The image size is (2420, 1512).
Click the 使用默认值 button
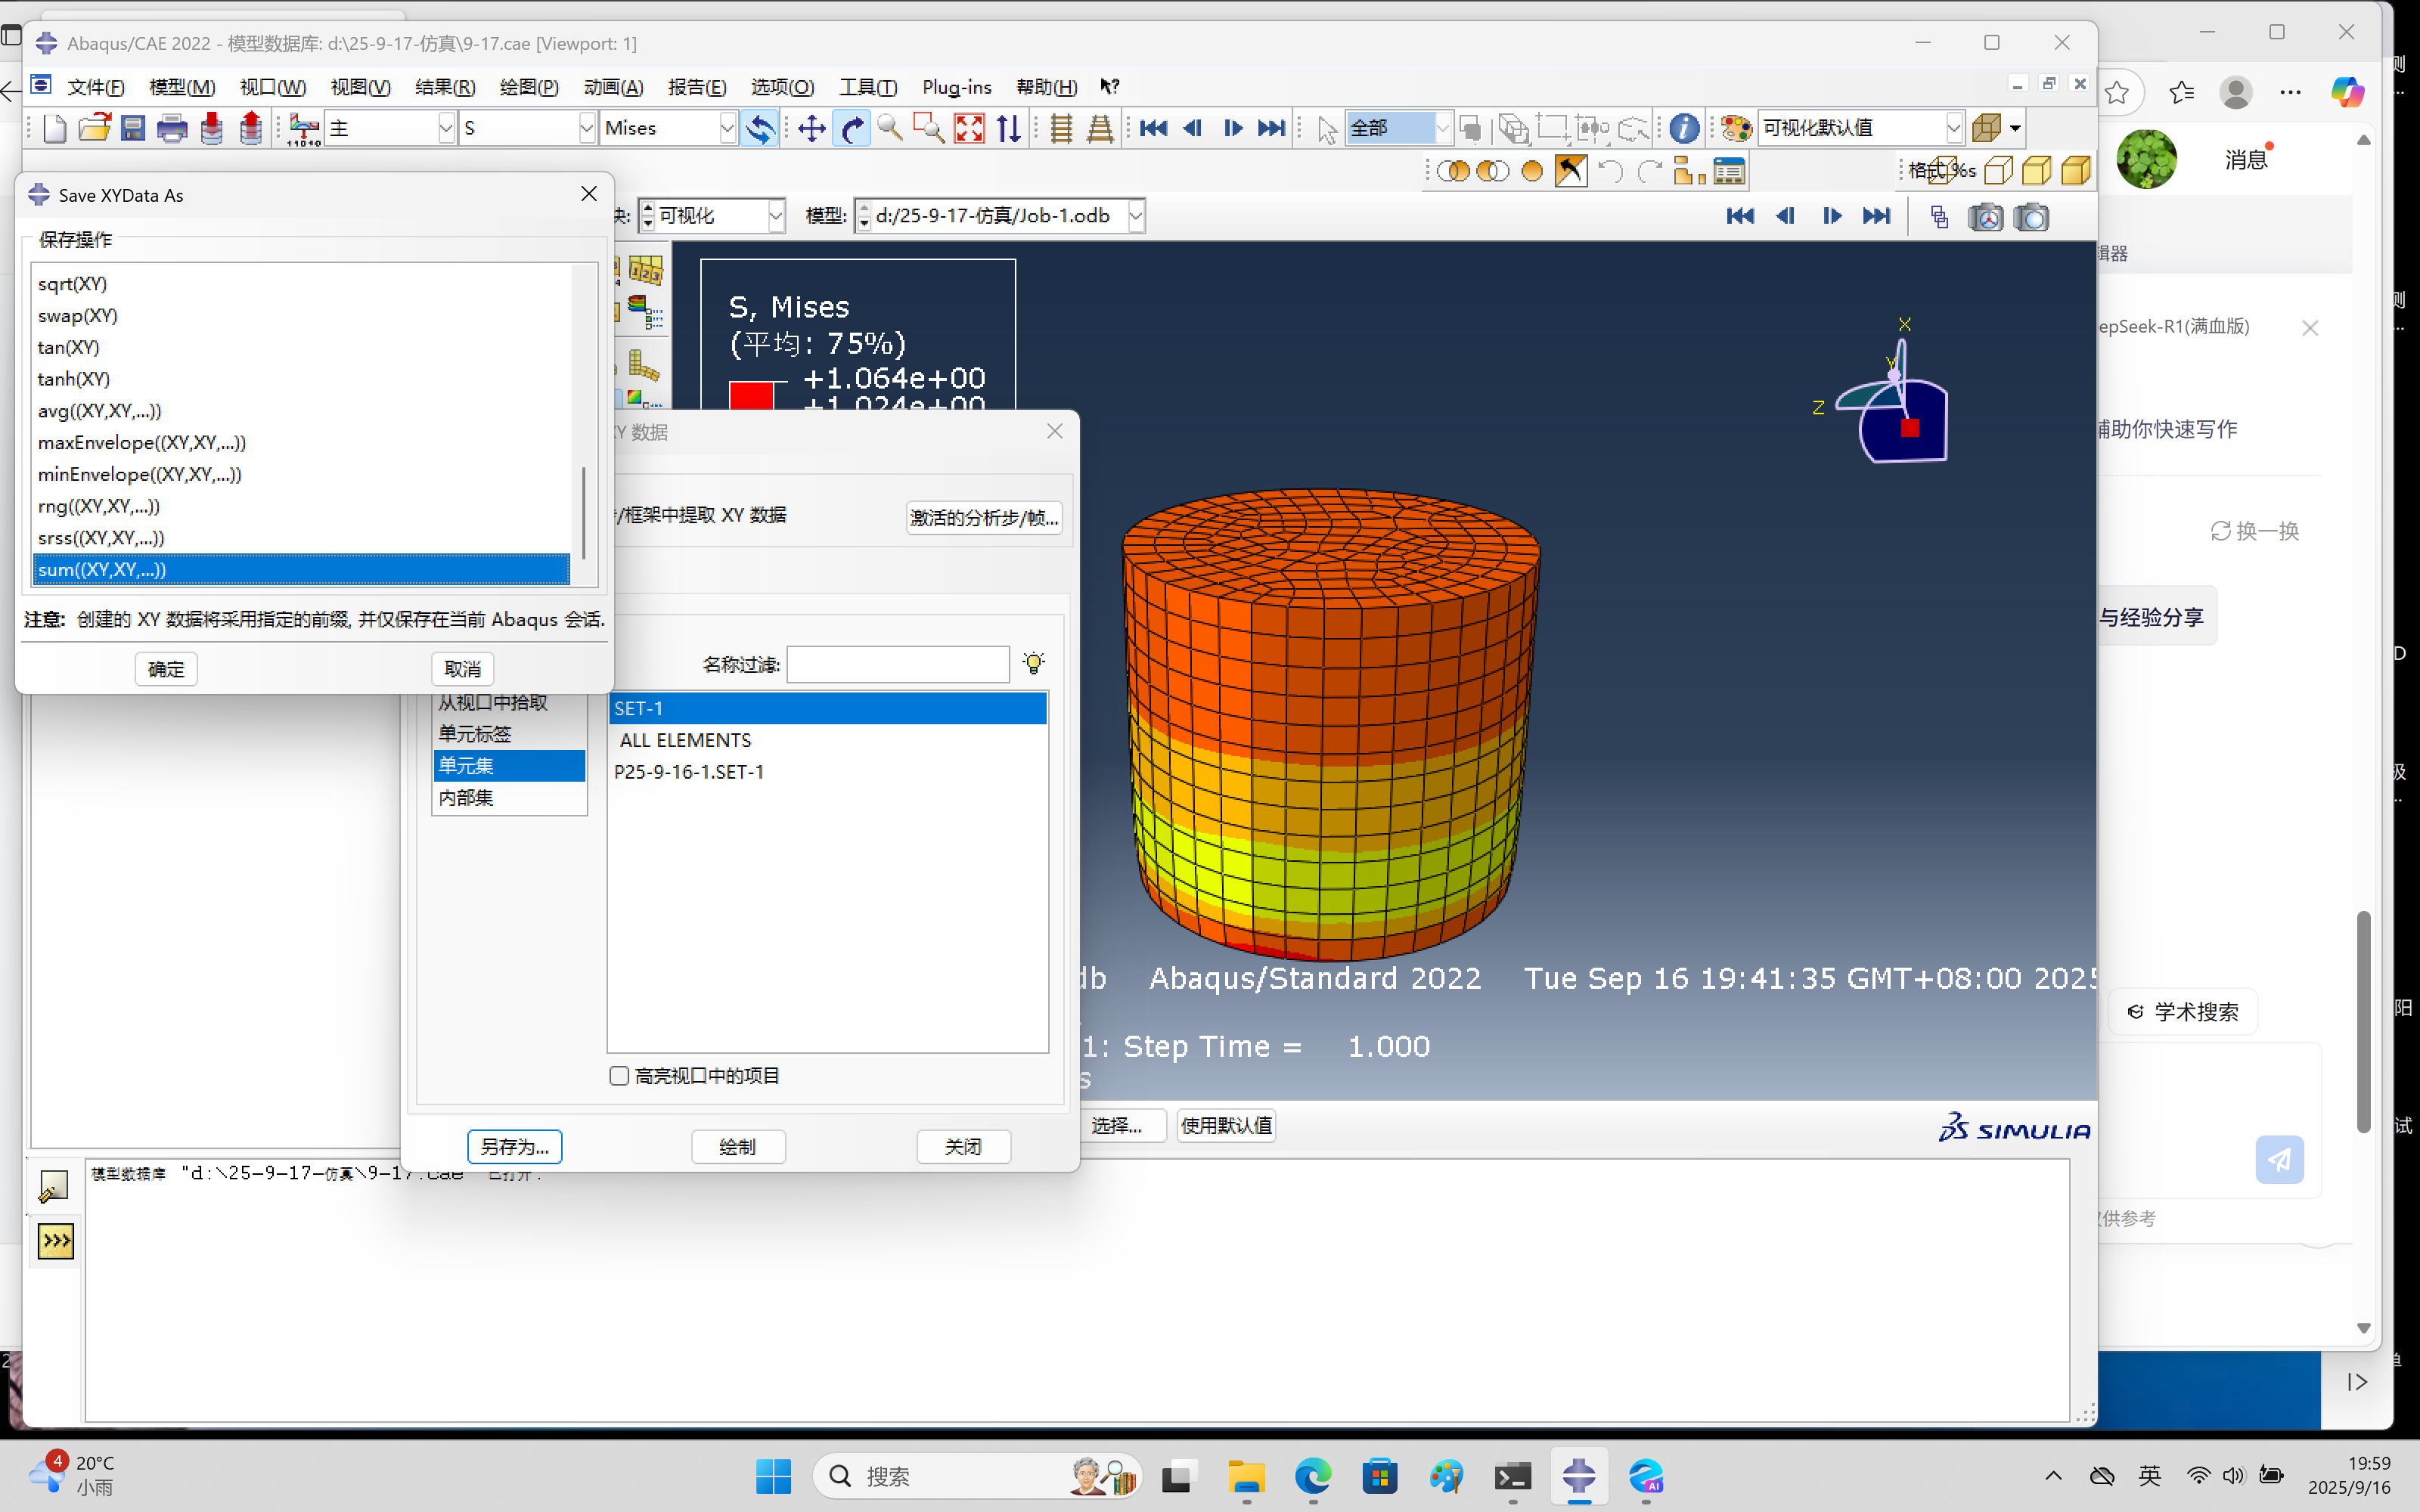(x=1226, y=1125)
